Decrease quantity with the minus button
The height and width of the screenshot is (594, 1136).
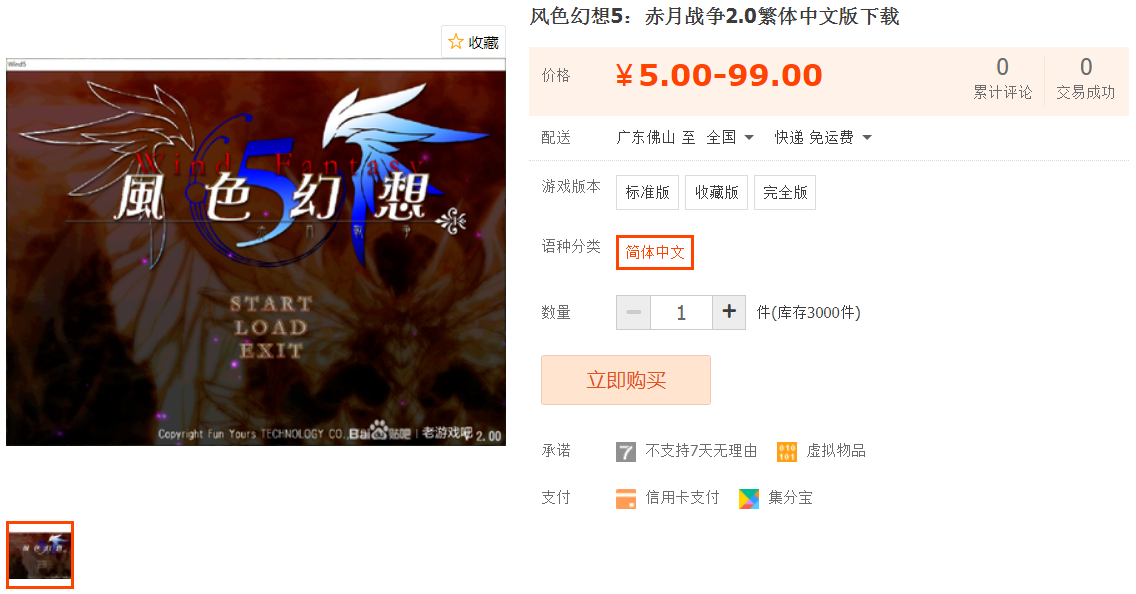pos(633,312)
